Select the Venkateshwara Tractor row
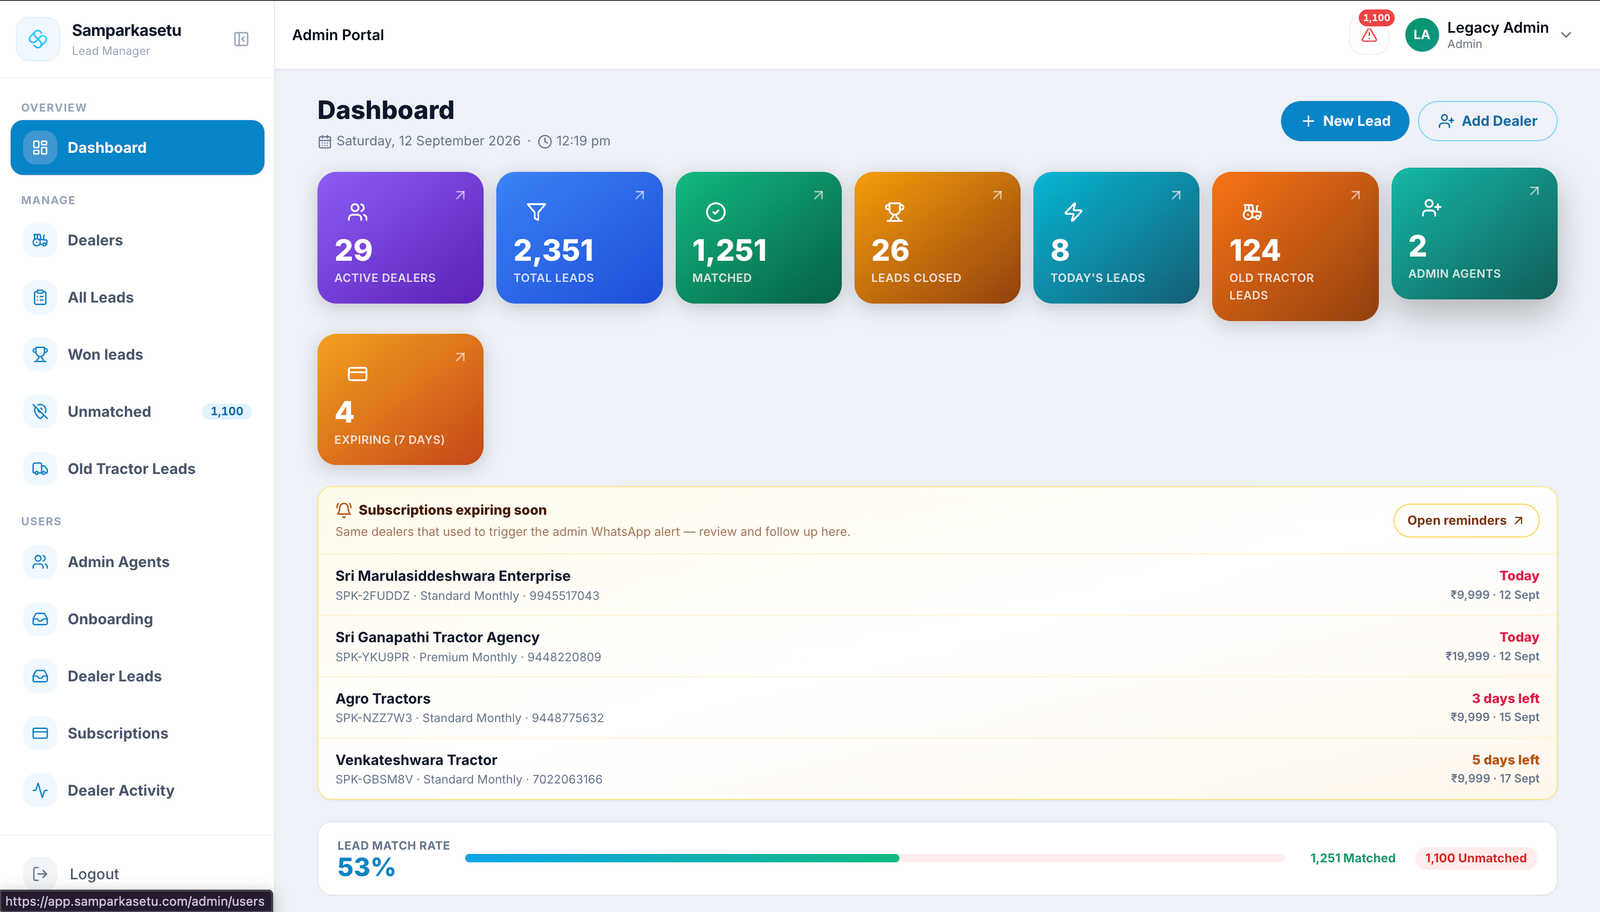1600x912 pixels. click(937, 769)
